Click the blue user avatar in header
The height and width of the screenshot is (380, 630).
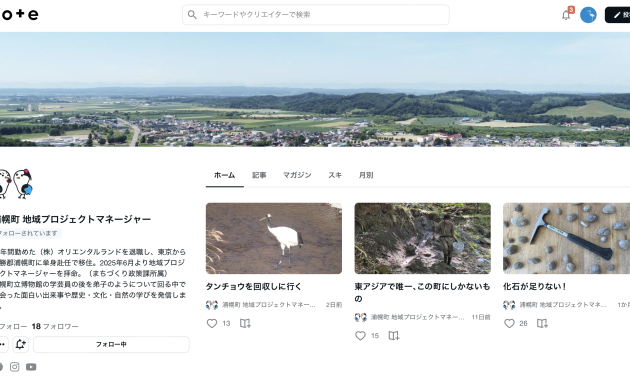pyautogui.click(x=588, y=15)
